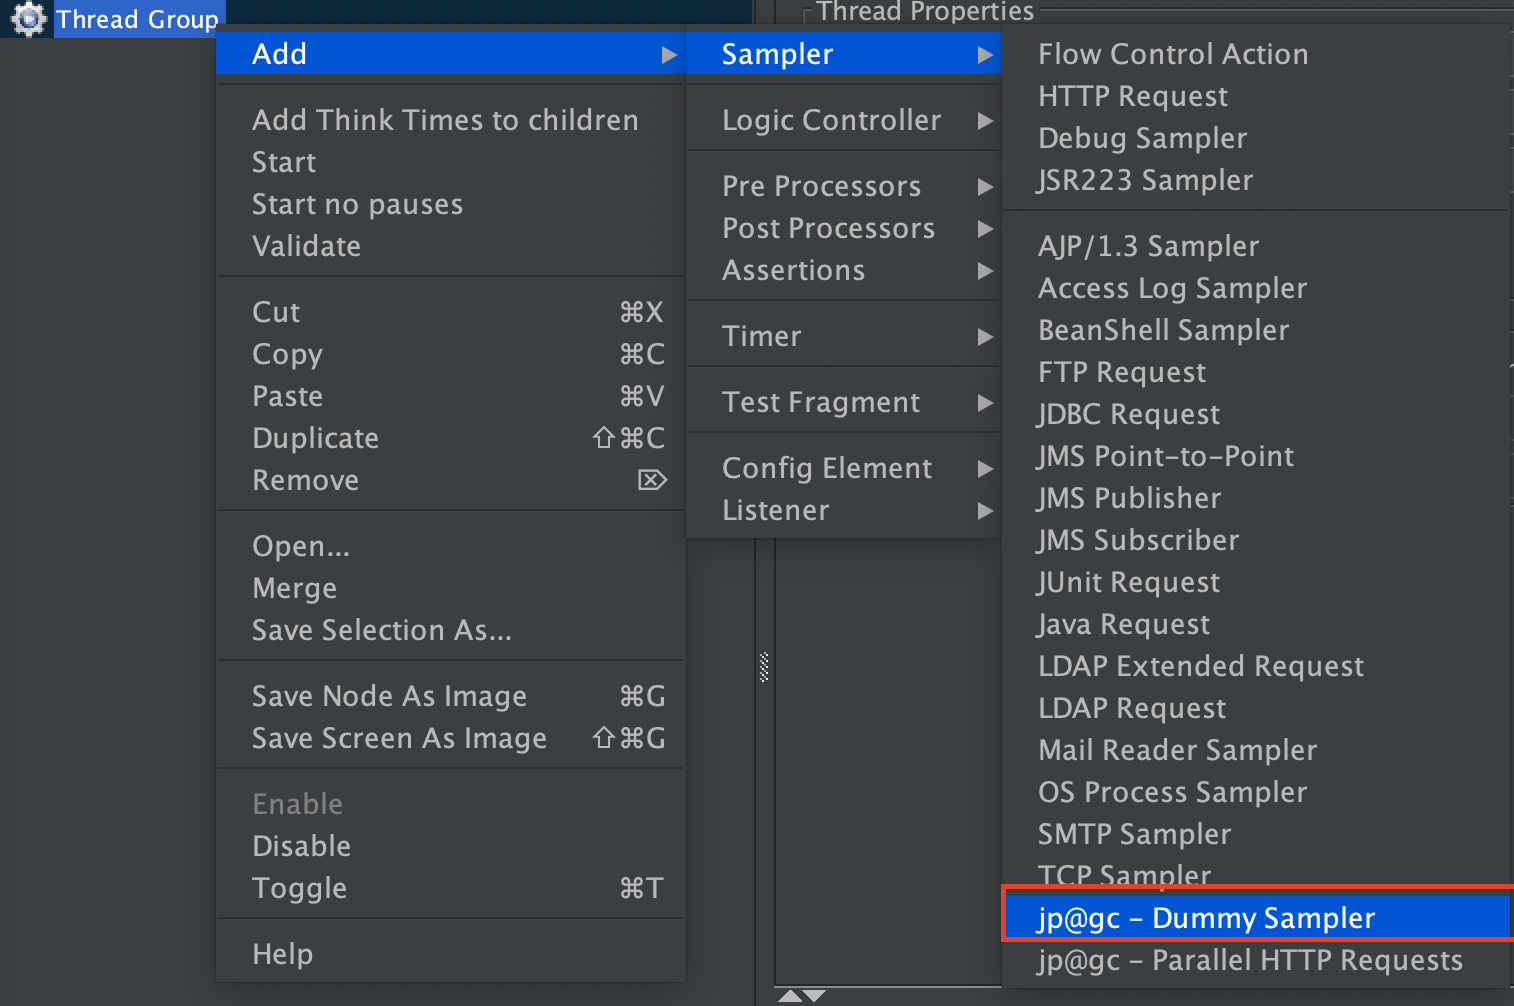
Task: Select JMS Subscriber
Action: (1258, 540)
